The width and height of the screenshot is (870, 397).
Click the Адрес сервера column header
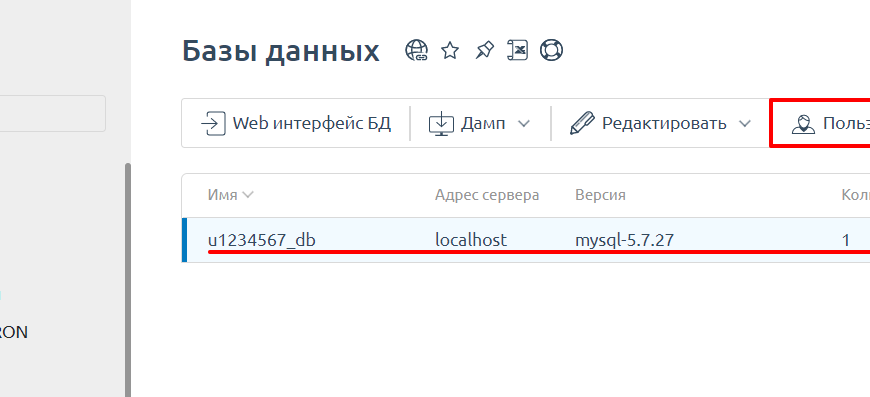487,195
